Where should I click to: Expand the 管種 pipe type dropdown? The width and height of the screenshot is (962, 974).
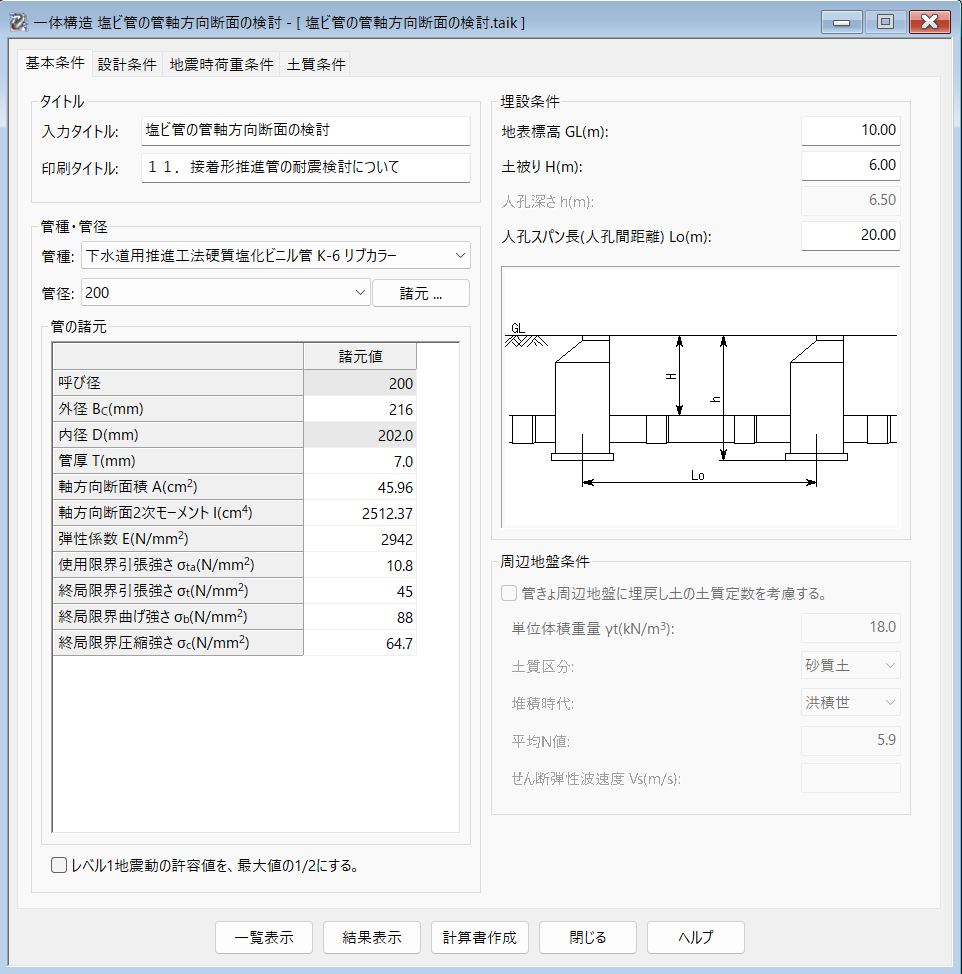pos(274,256)
